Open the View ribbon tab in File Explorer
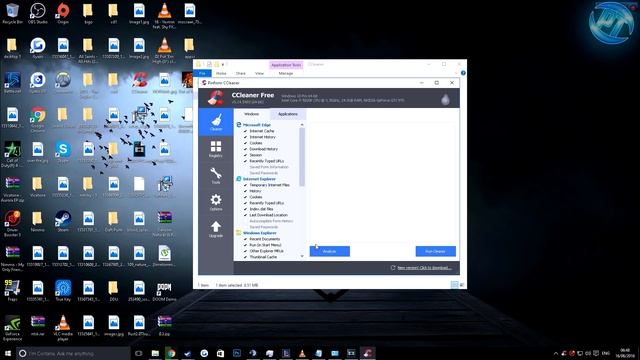 click(x=259, y=73)
